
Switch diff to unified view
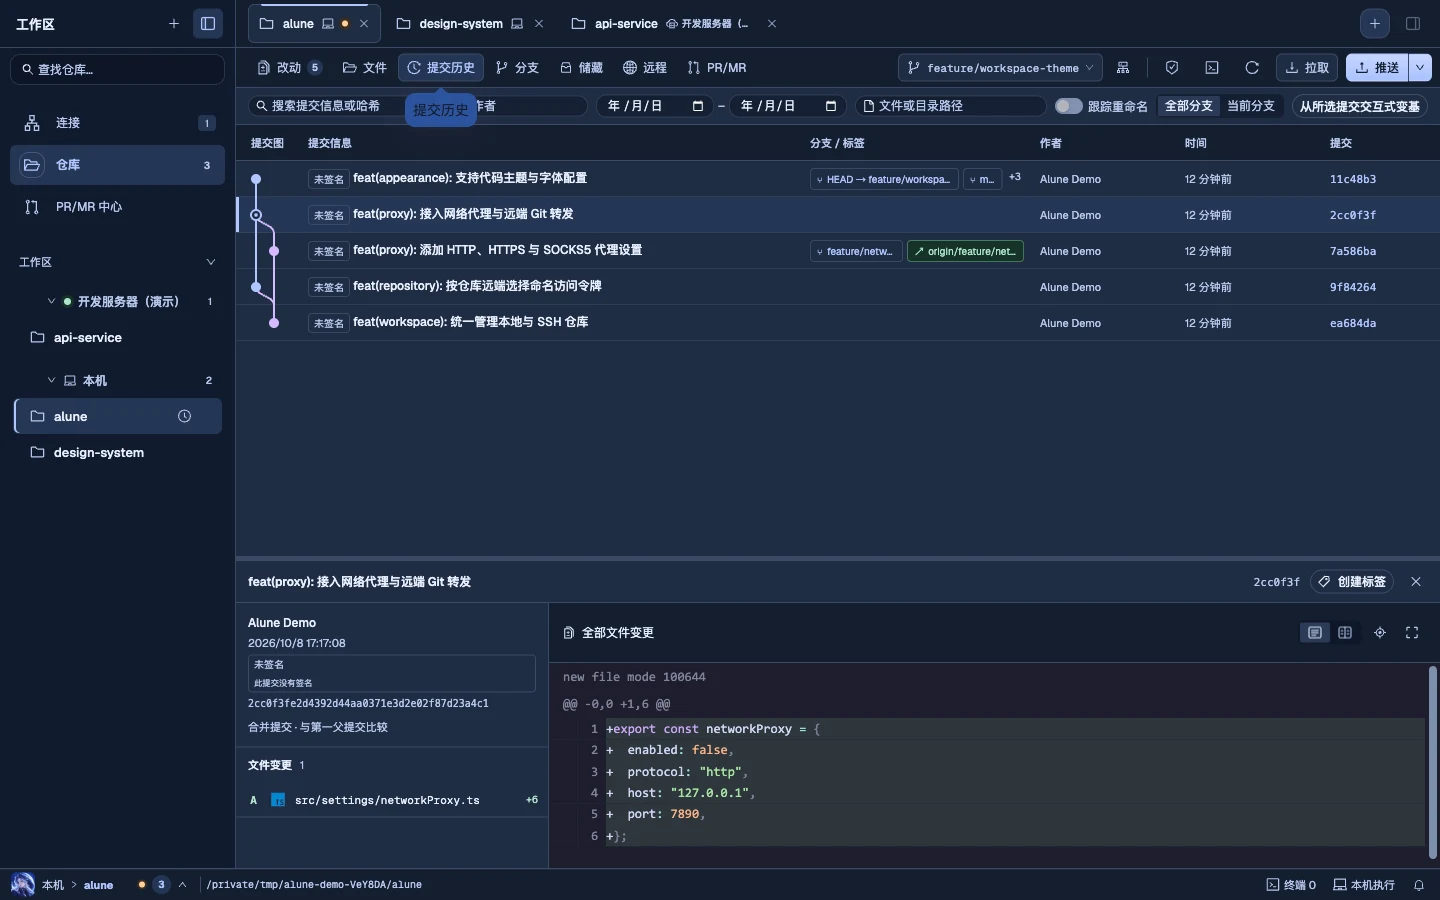1315,632
